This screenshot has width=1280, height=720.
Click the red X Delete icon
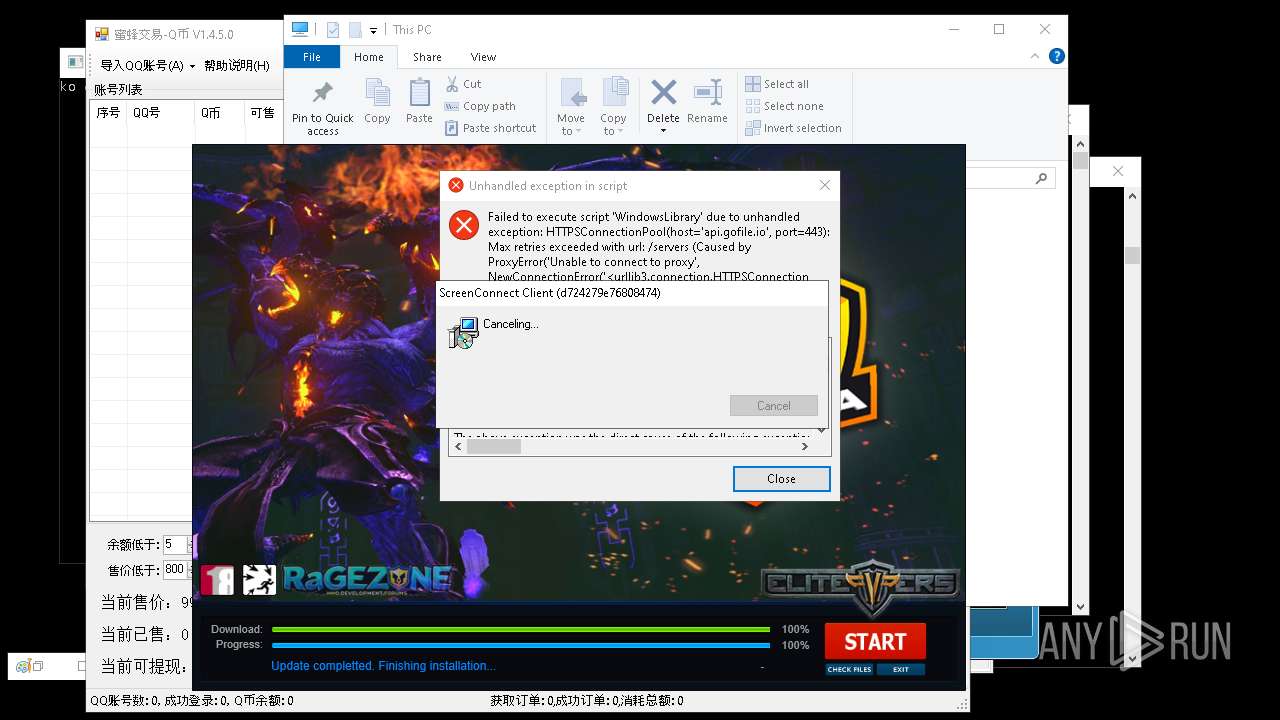(x=663, y=93)
